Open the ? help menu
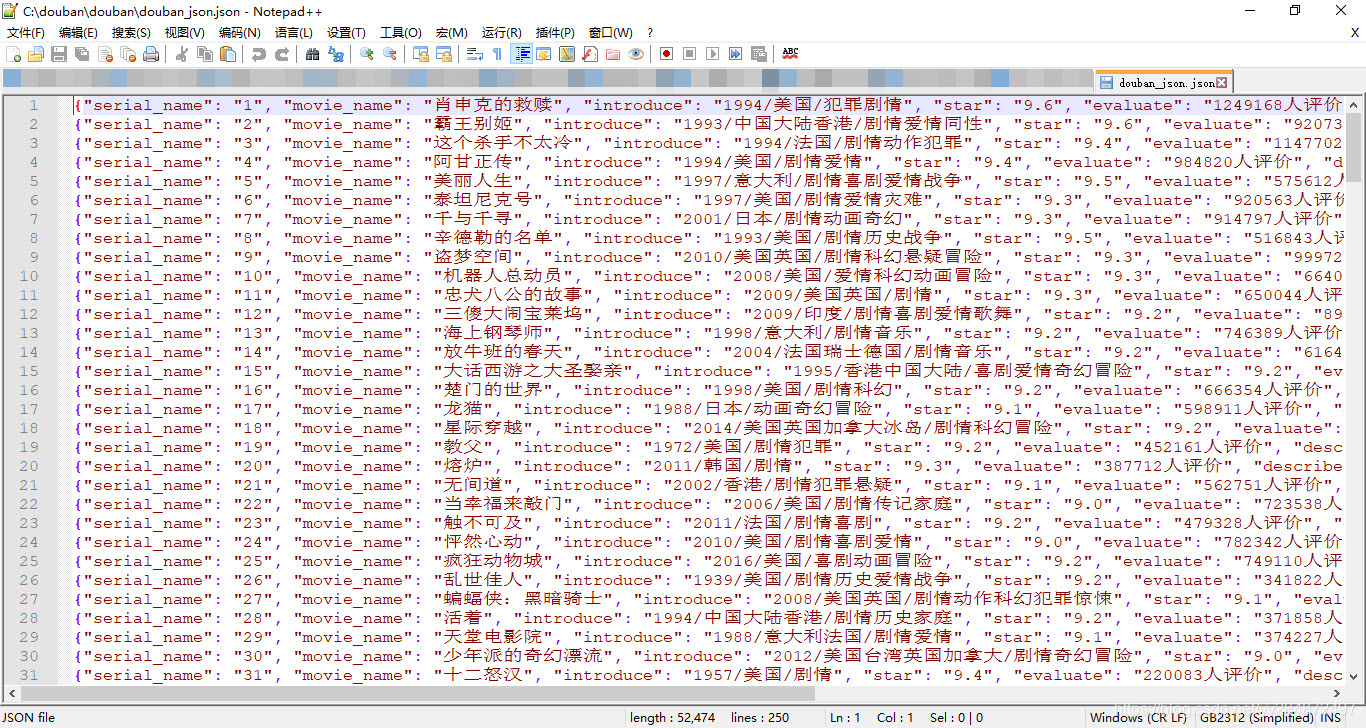Screen dimensions: 1366x728 click(650, 33)
